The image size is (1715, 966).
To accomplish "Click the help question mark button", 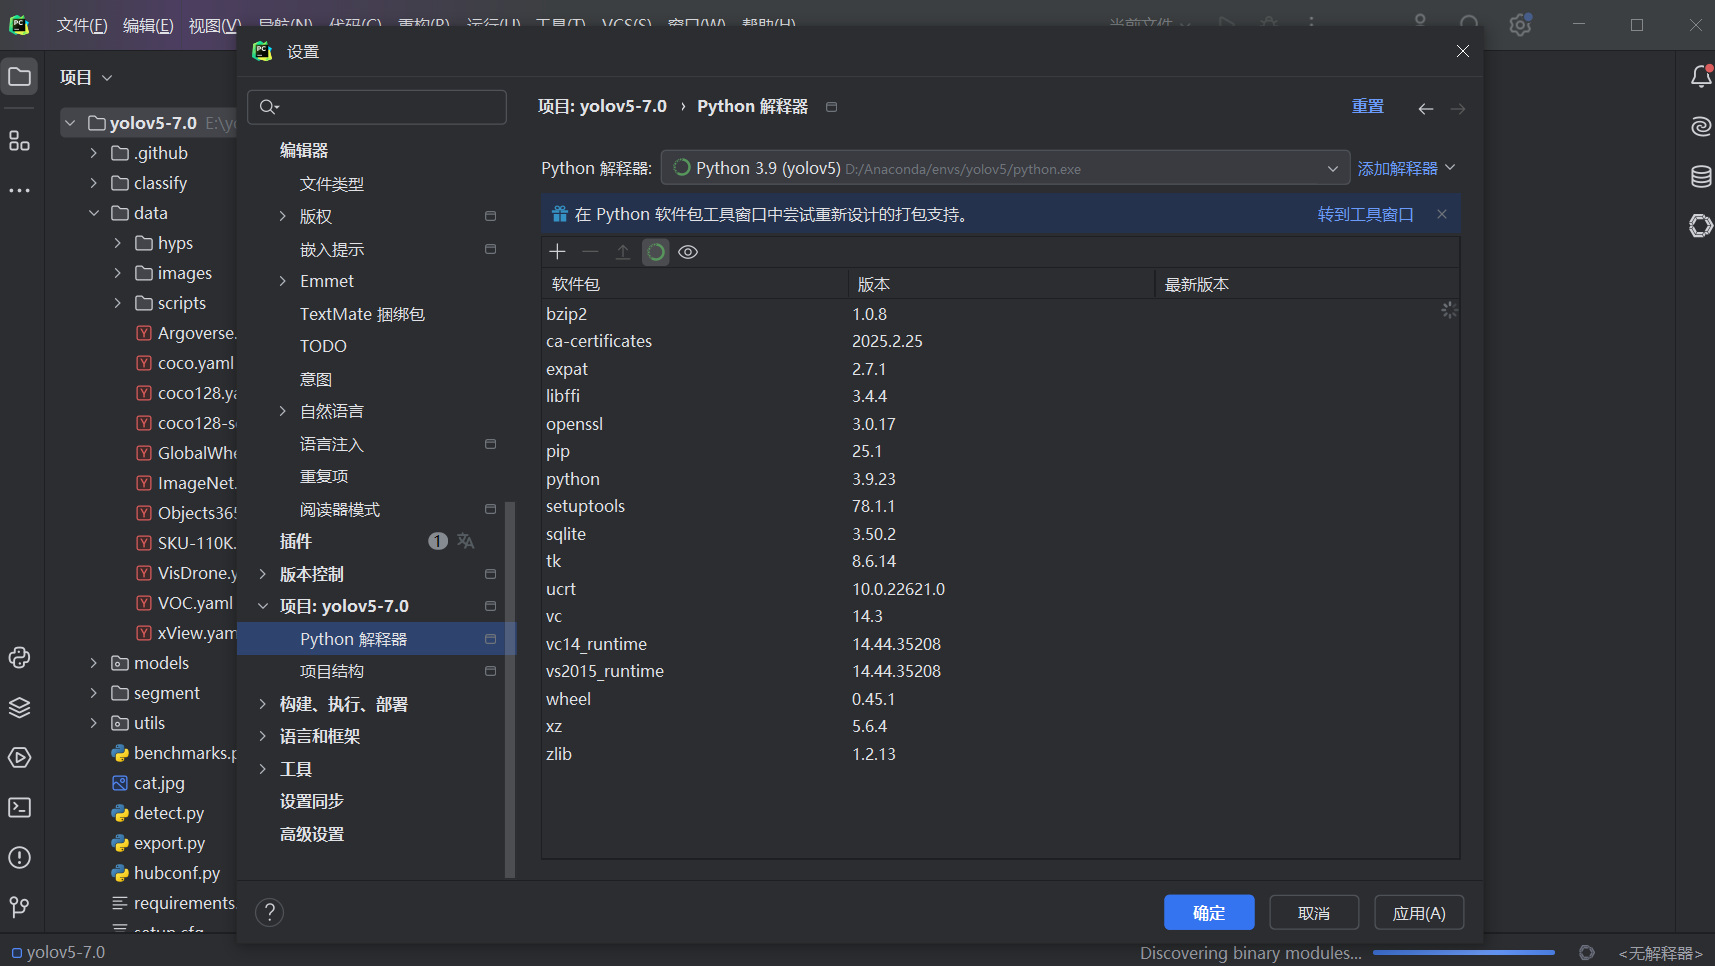I will (x=269, y=912).
